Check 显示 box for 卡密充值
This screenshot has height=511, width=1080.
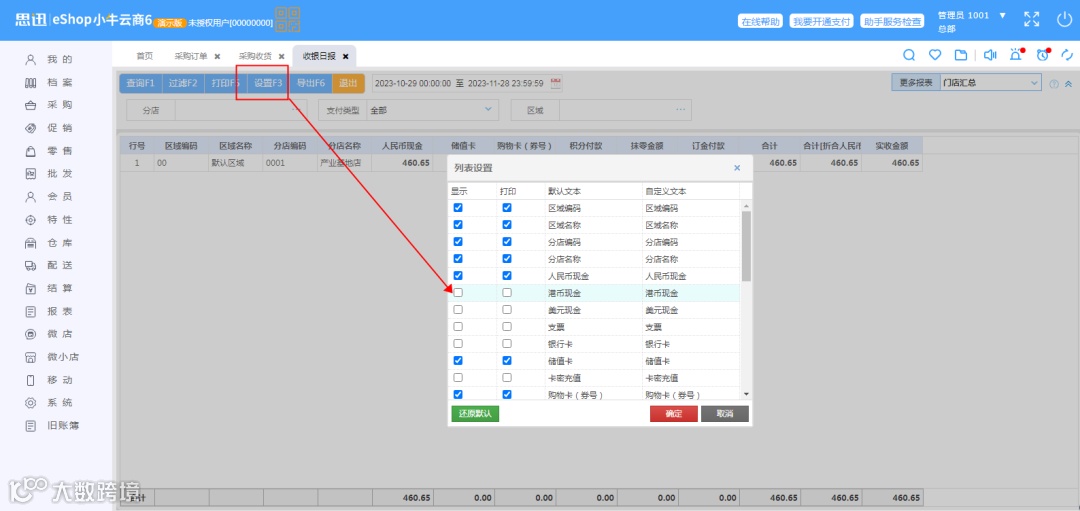click(x=458, y=377)
